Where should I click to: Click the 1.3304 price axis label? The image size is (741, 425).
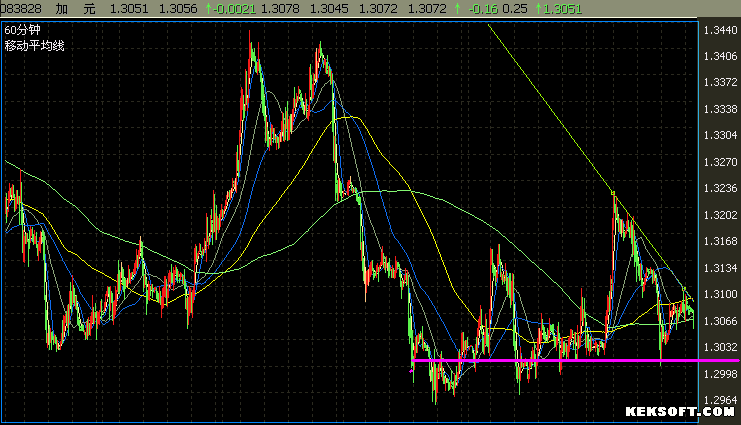[x=720, y=135]
